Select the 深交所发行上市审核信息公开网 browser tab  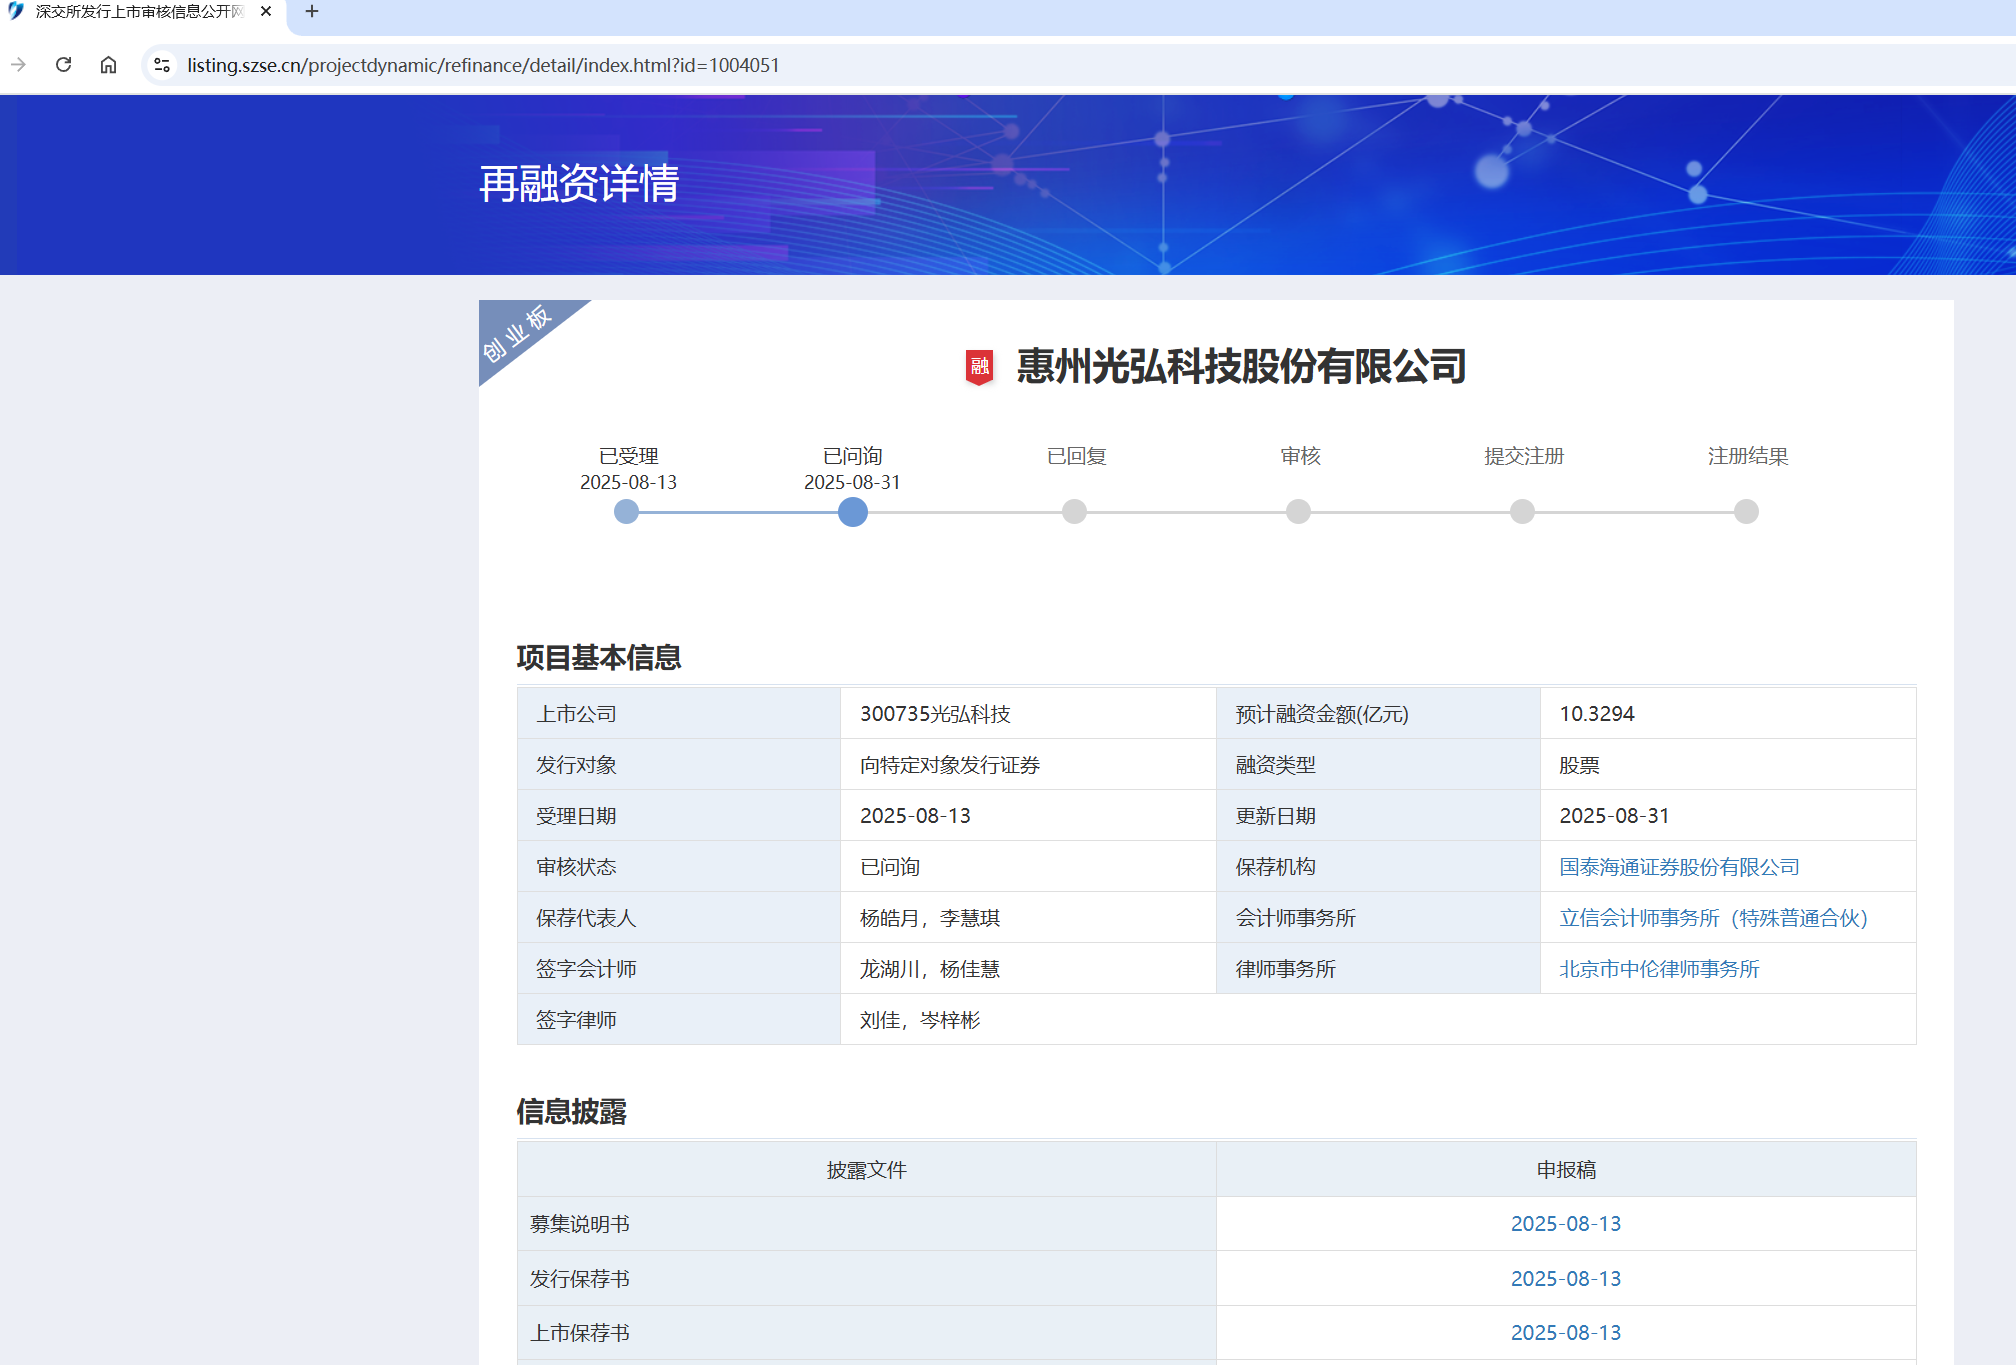(138, 12)
